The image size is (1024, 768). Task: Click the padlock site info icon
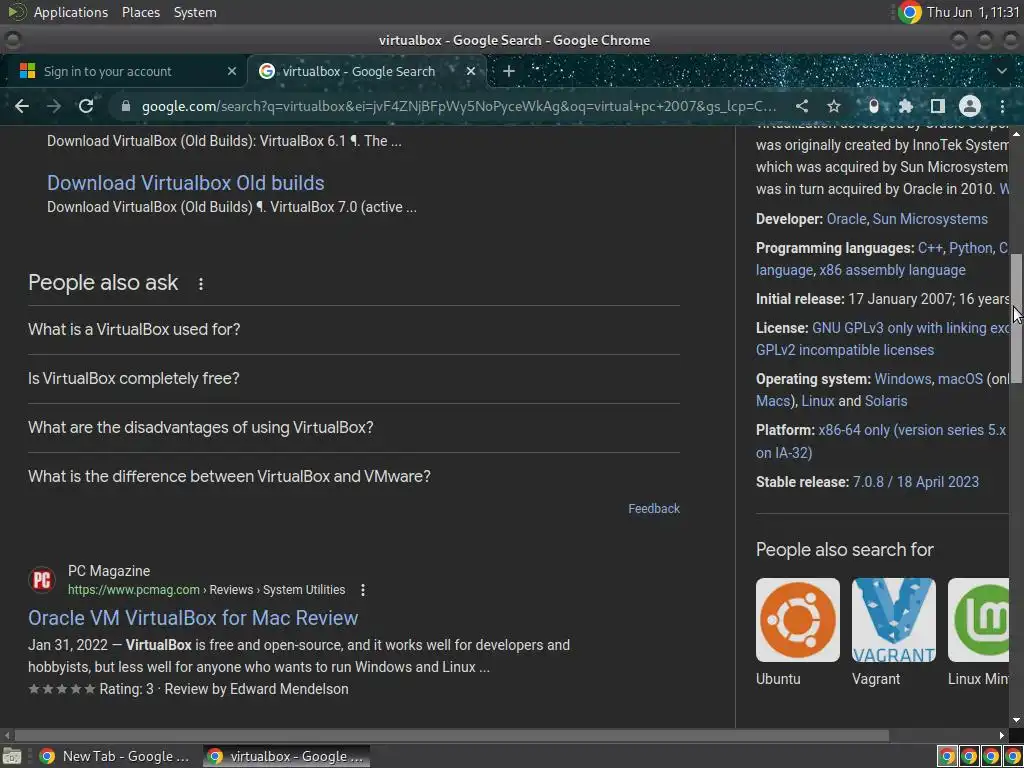(x=126, y=106)
